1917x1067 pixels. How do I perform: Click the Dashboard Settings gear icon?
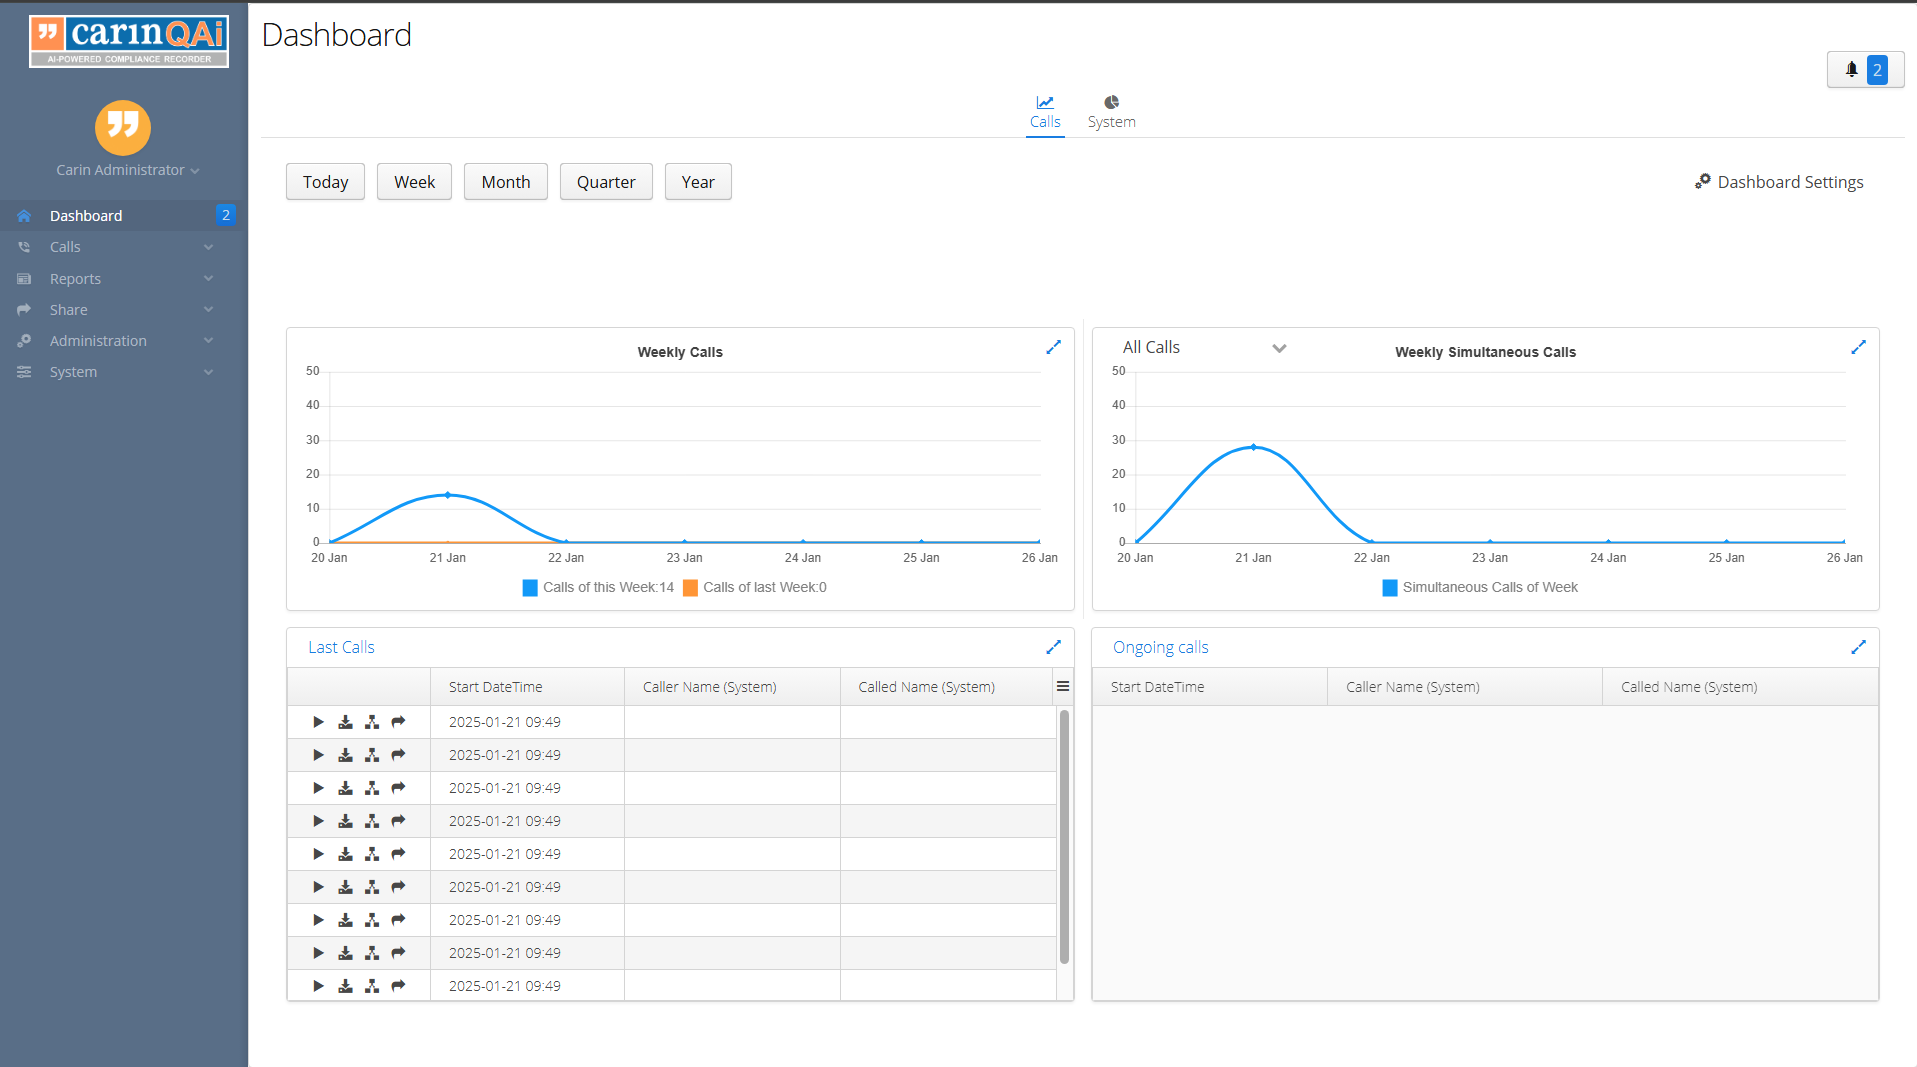point(1702,181)
